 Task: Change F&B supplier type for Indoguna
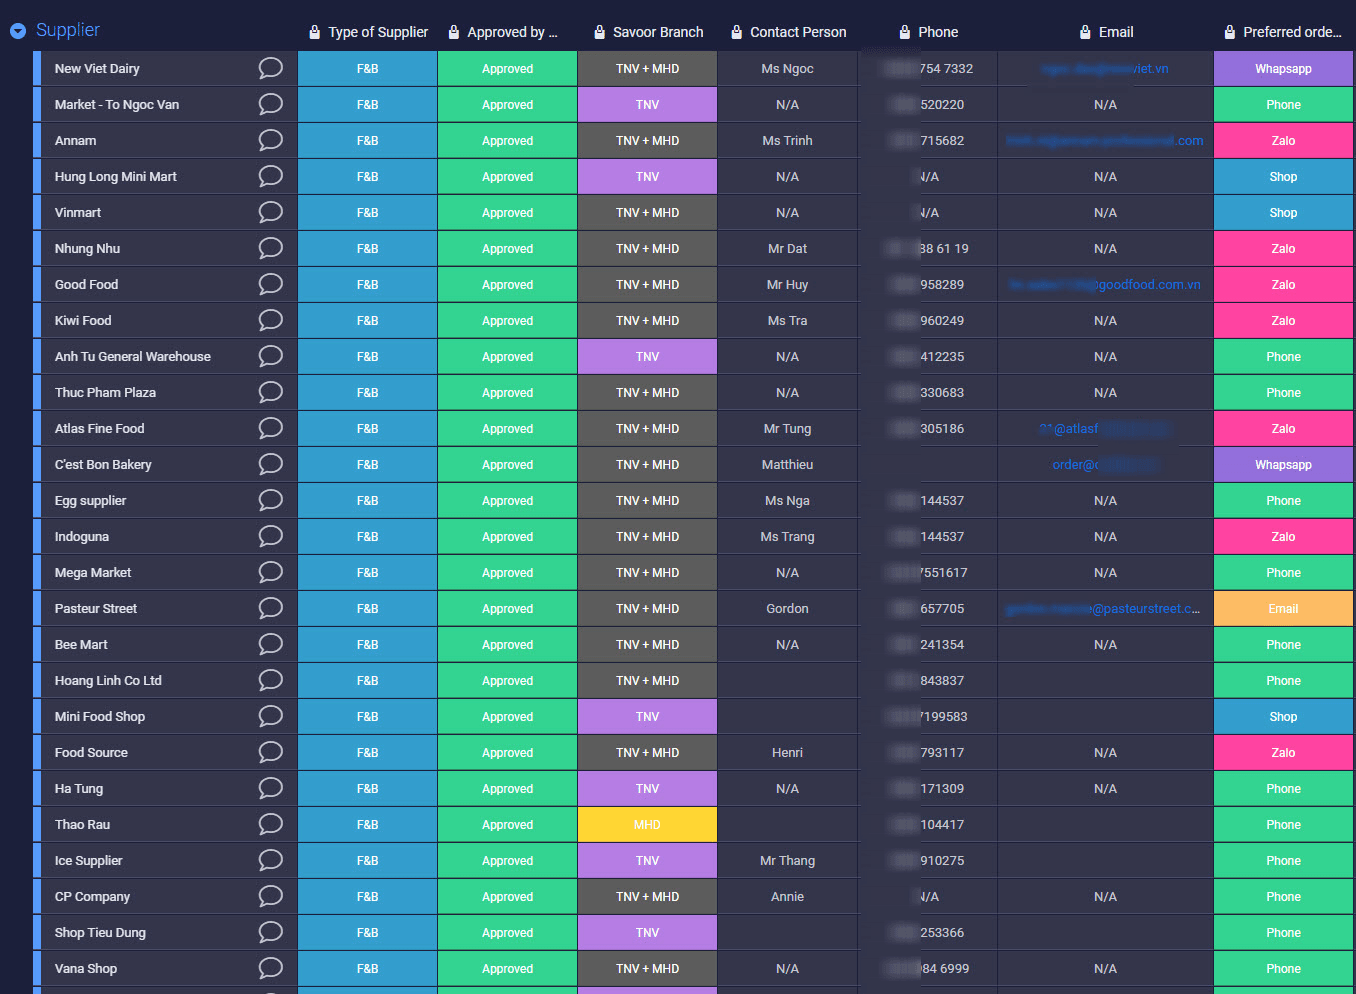367,537
